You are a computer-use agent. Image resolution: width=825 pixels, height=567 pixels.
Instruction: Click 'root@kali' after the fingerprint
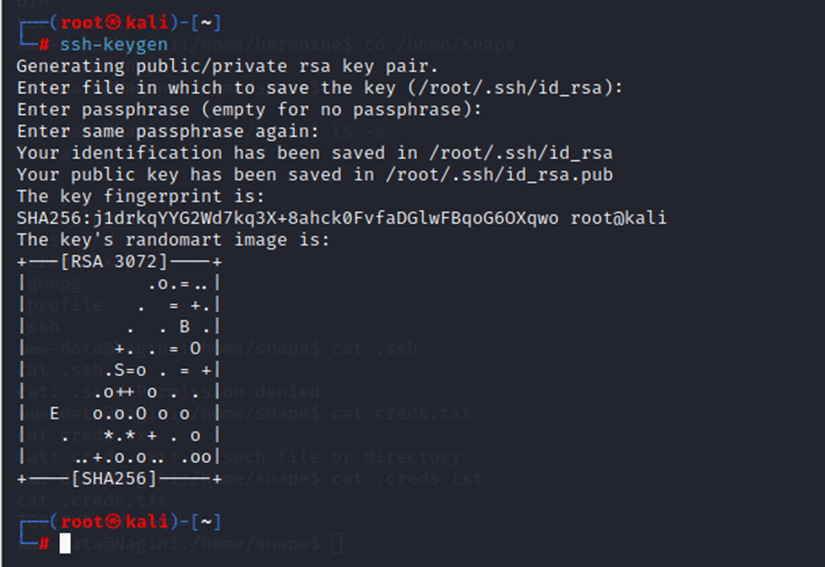point(618,218)
